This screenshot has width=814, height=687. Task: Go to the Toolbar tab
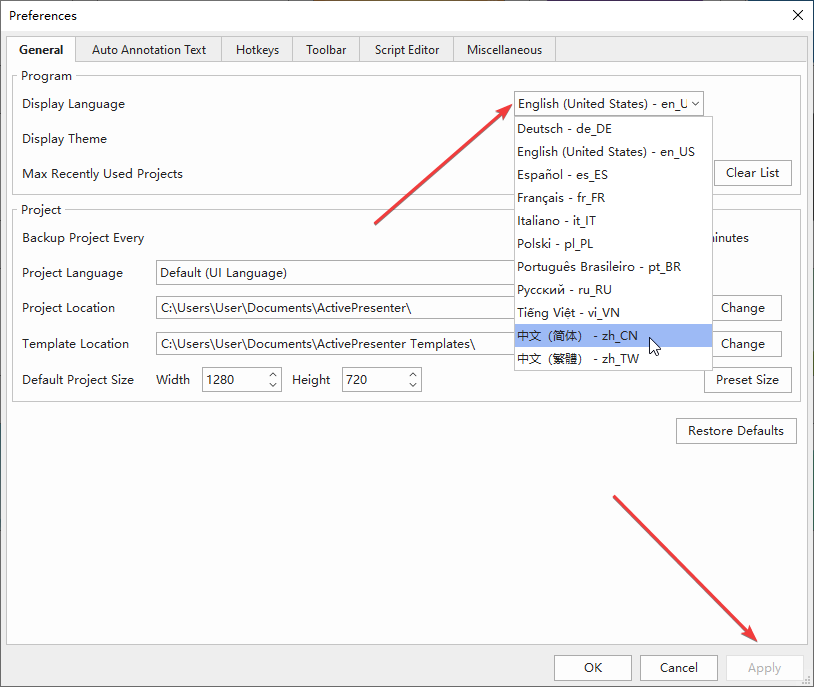pos(326,50)
